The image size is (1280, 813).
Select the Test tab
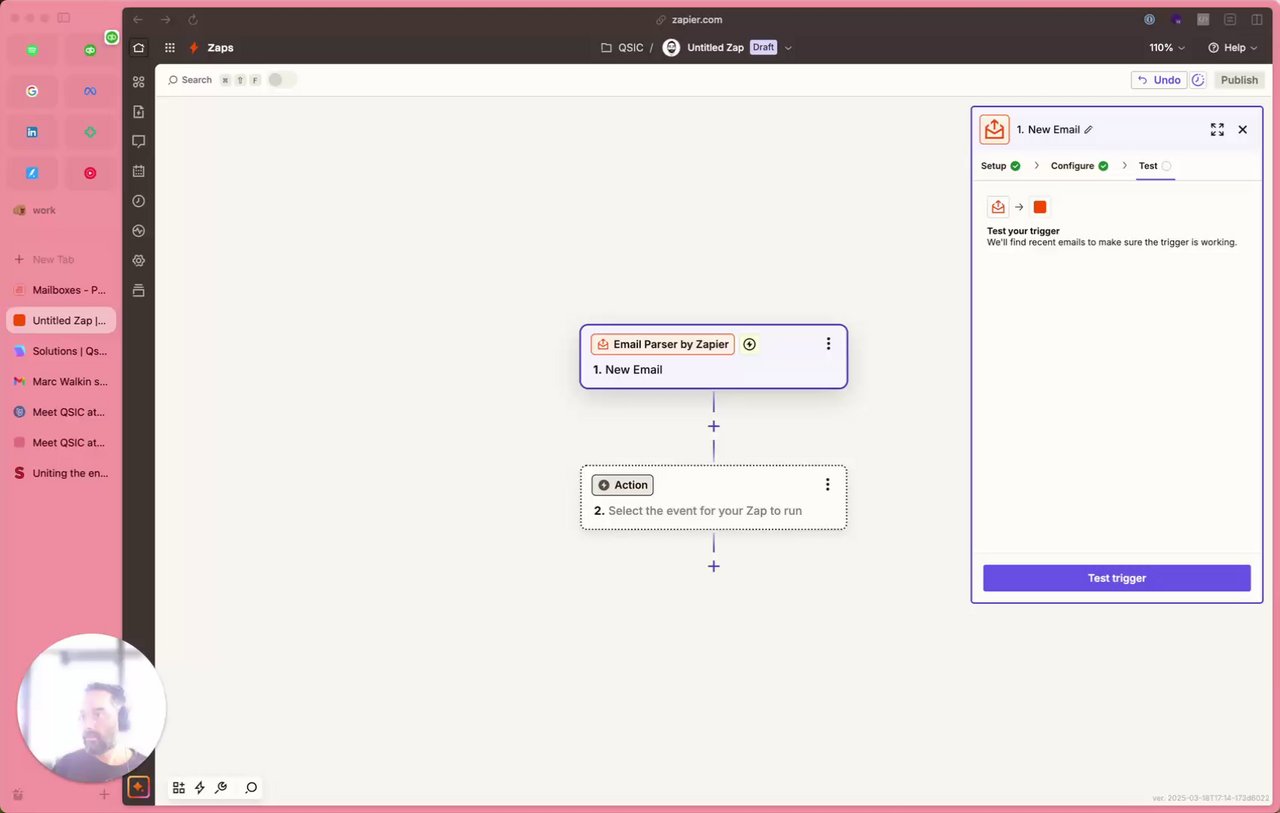point(1154,166)
